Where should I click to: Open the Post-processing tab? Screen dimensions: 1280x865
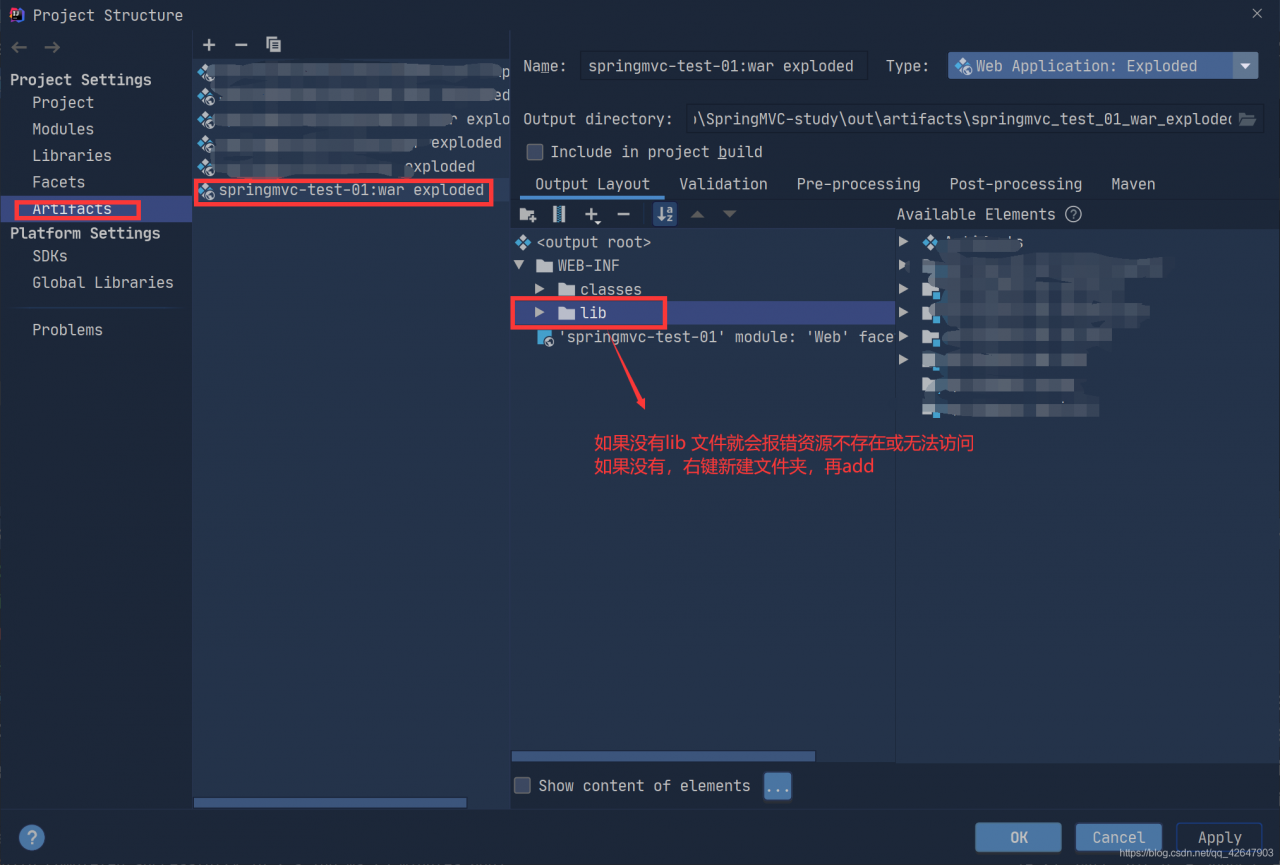(x=1015, y=184)
